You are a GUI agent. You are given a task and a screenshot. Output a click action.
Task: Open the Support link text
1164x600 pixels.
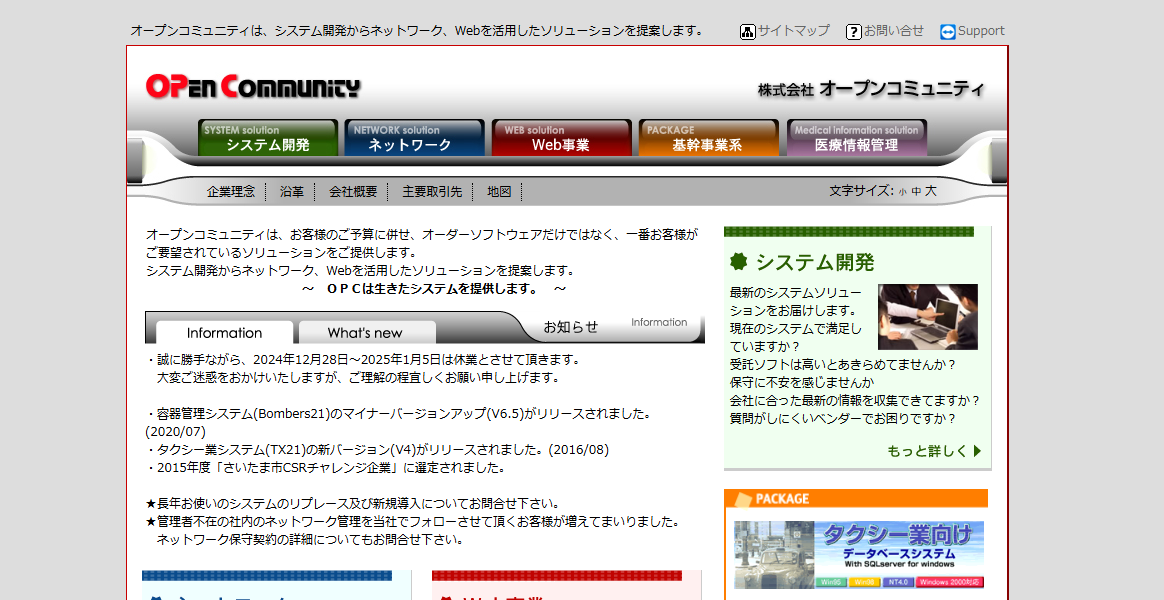981,30
